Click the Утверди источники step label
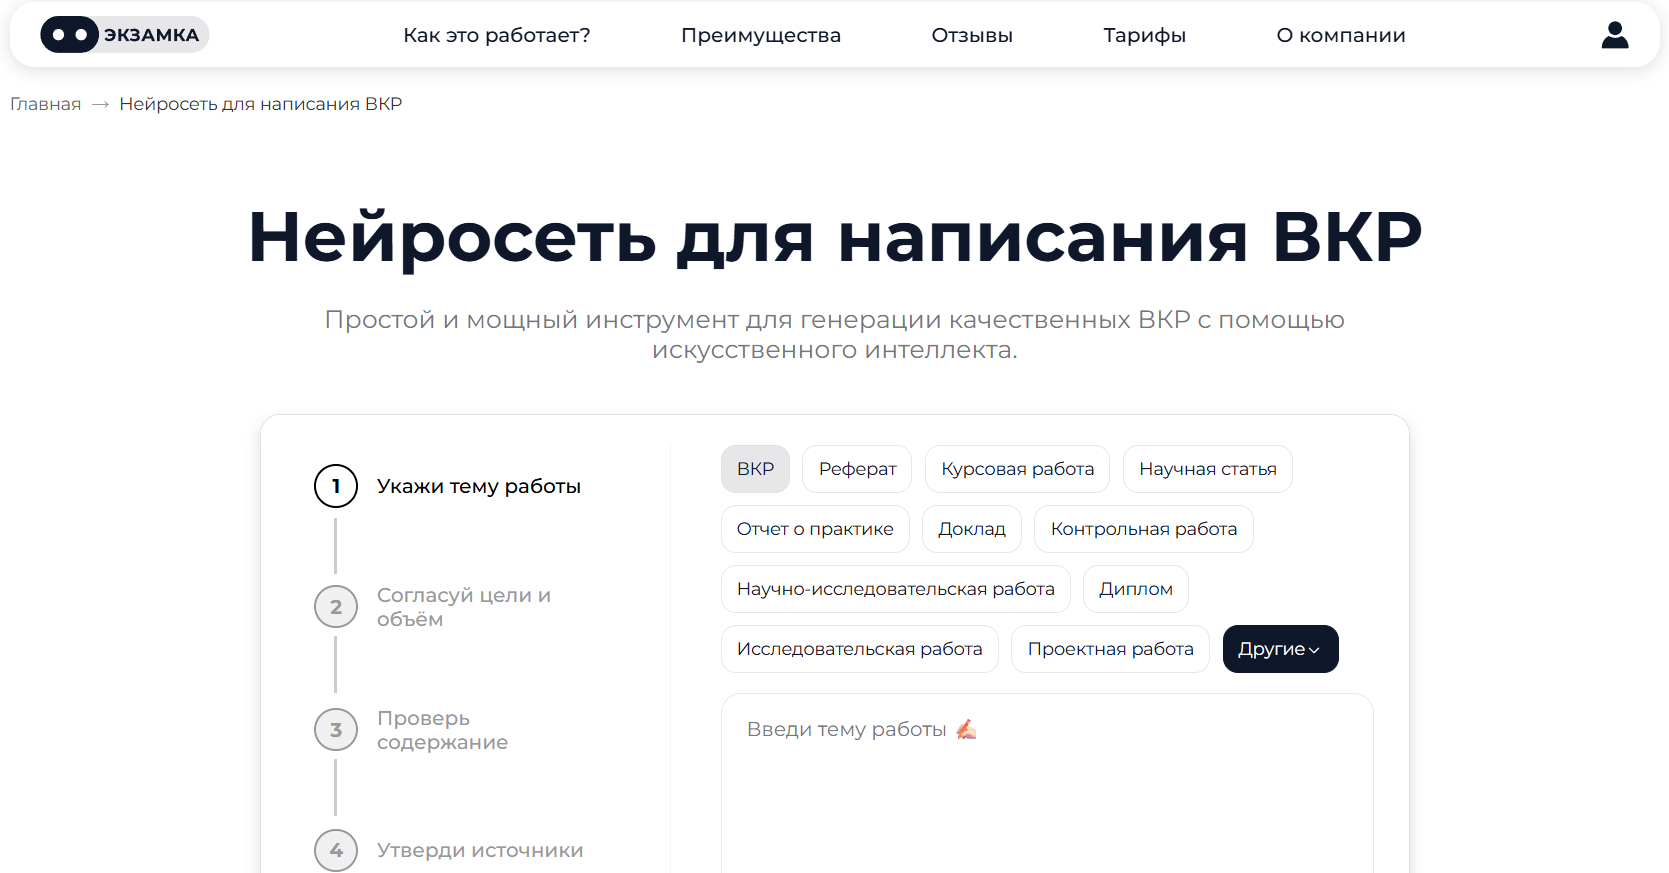1669x873 pixels. click(480, 850)
